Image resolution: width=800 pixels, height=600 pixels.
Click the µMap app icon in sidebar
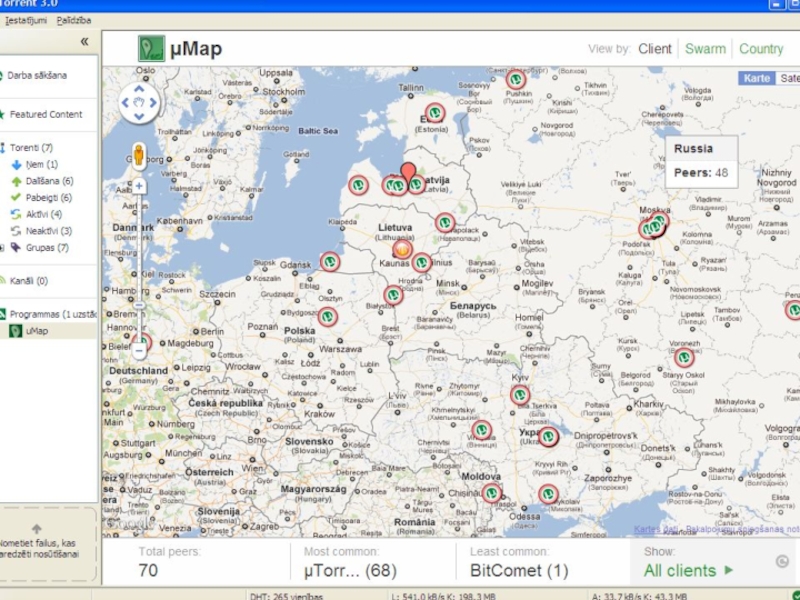tap(16, 331)
